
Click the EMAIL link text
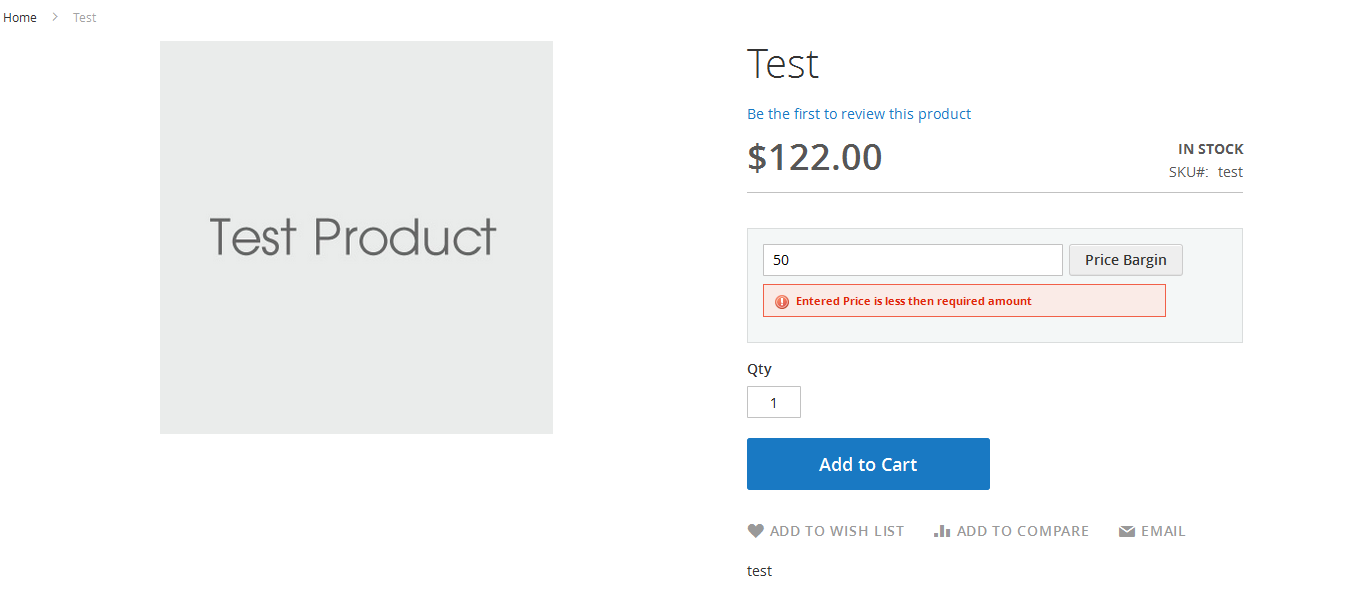click(x=1162, y=531)
